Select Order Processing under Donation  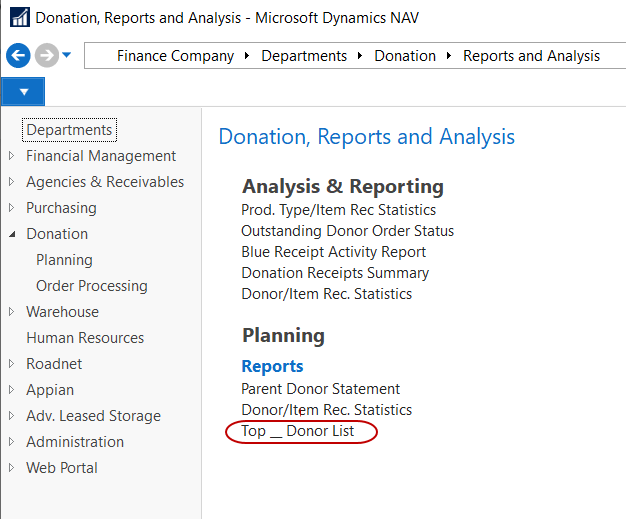coord(91,286)
